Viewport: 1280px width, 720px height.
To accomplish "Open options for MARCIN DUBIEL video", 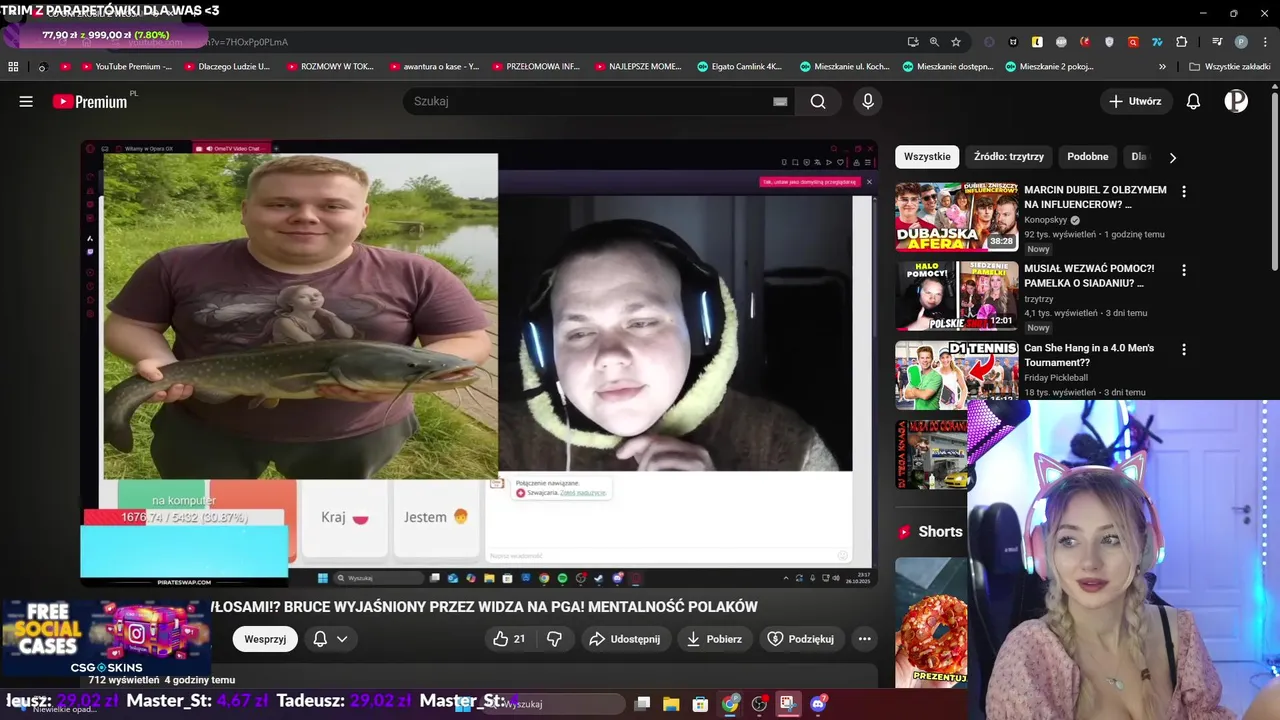I will 1184,191.
